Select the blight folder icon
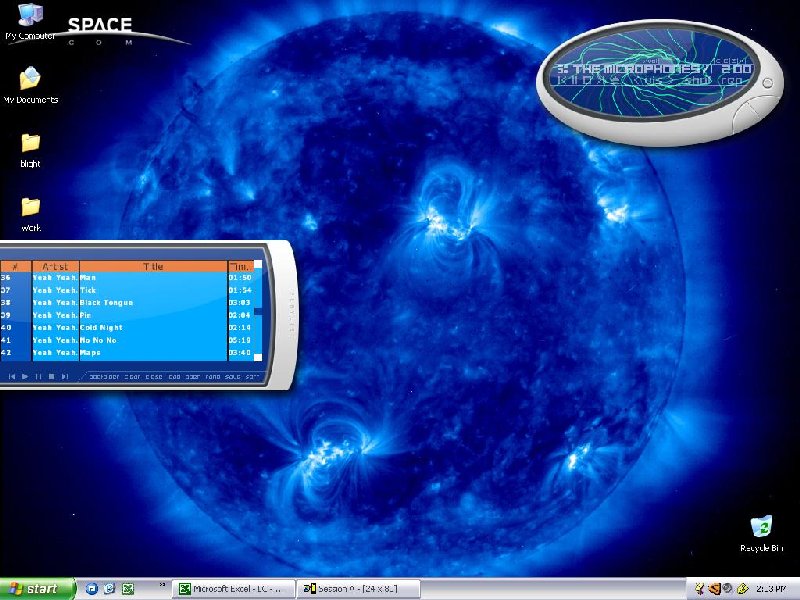 (31, 151)
